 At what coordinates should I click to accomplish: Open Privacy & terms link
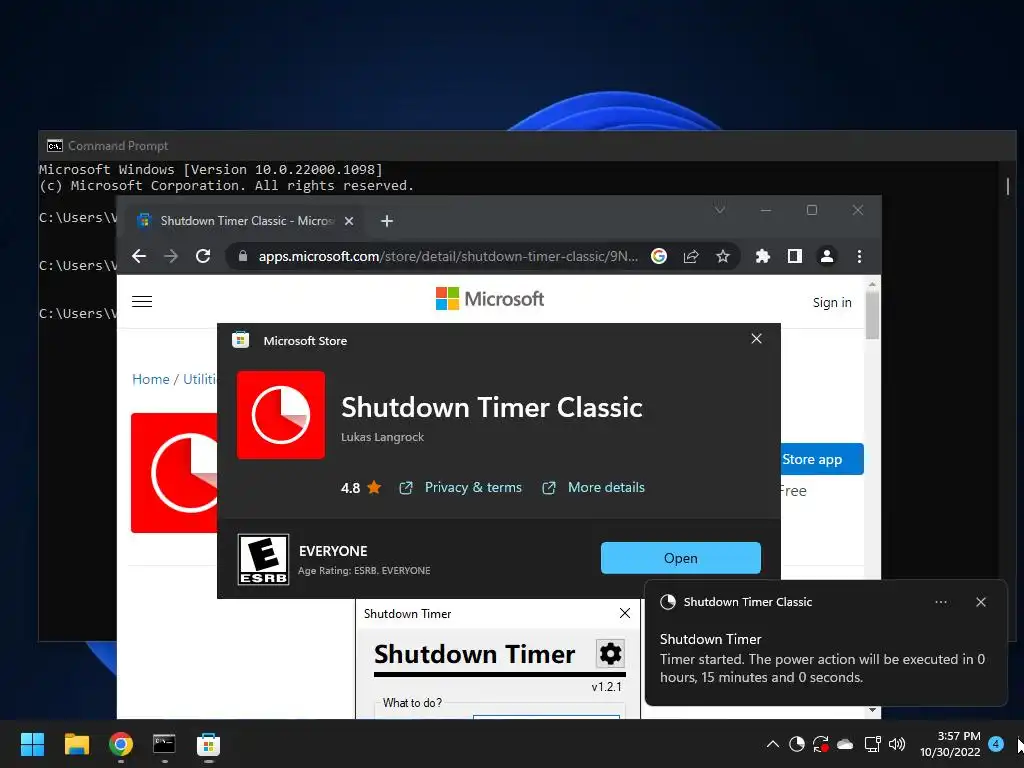[x=473, y=487]
